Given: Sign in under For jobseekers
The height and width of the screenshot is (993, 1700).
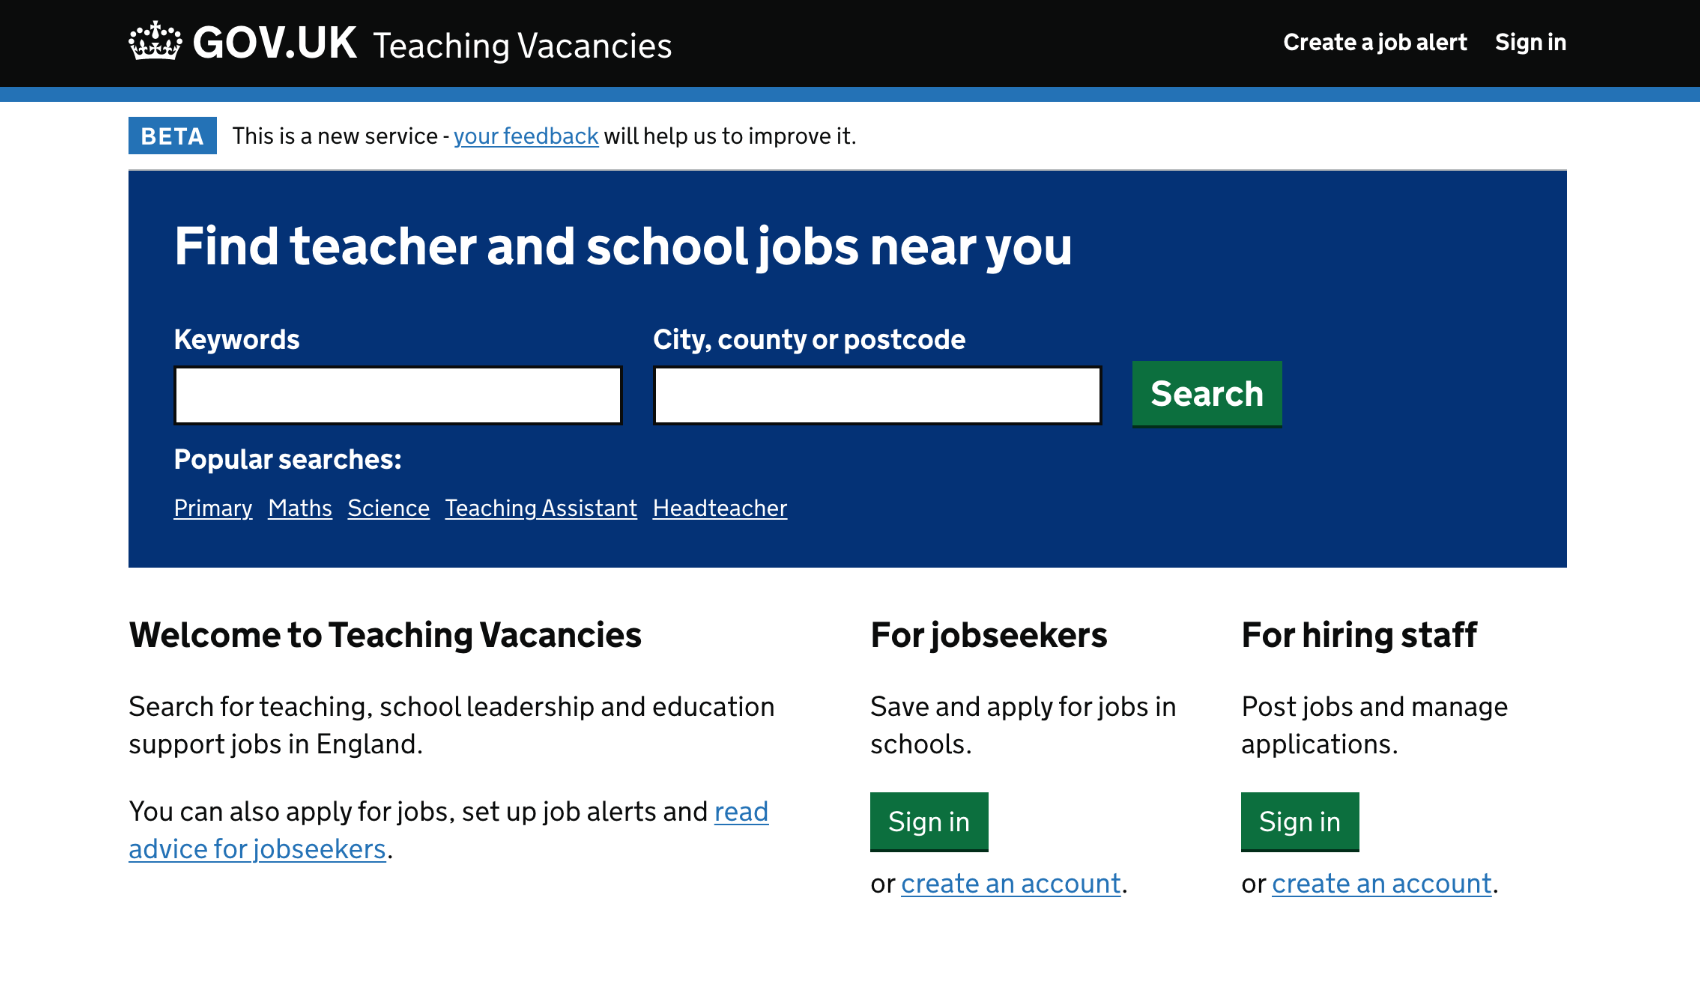Looking at the screenshot, I should click(x=929, y=821).
